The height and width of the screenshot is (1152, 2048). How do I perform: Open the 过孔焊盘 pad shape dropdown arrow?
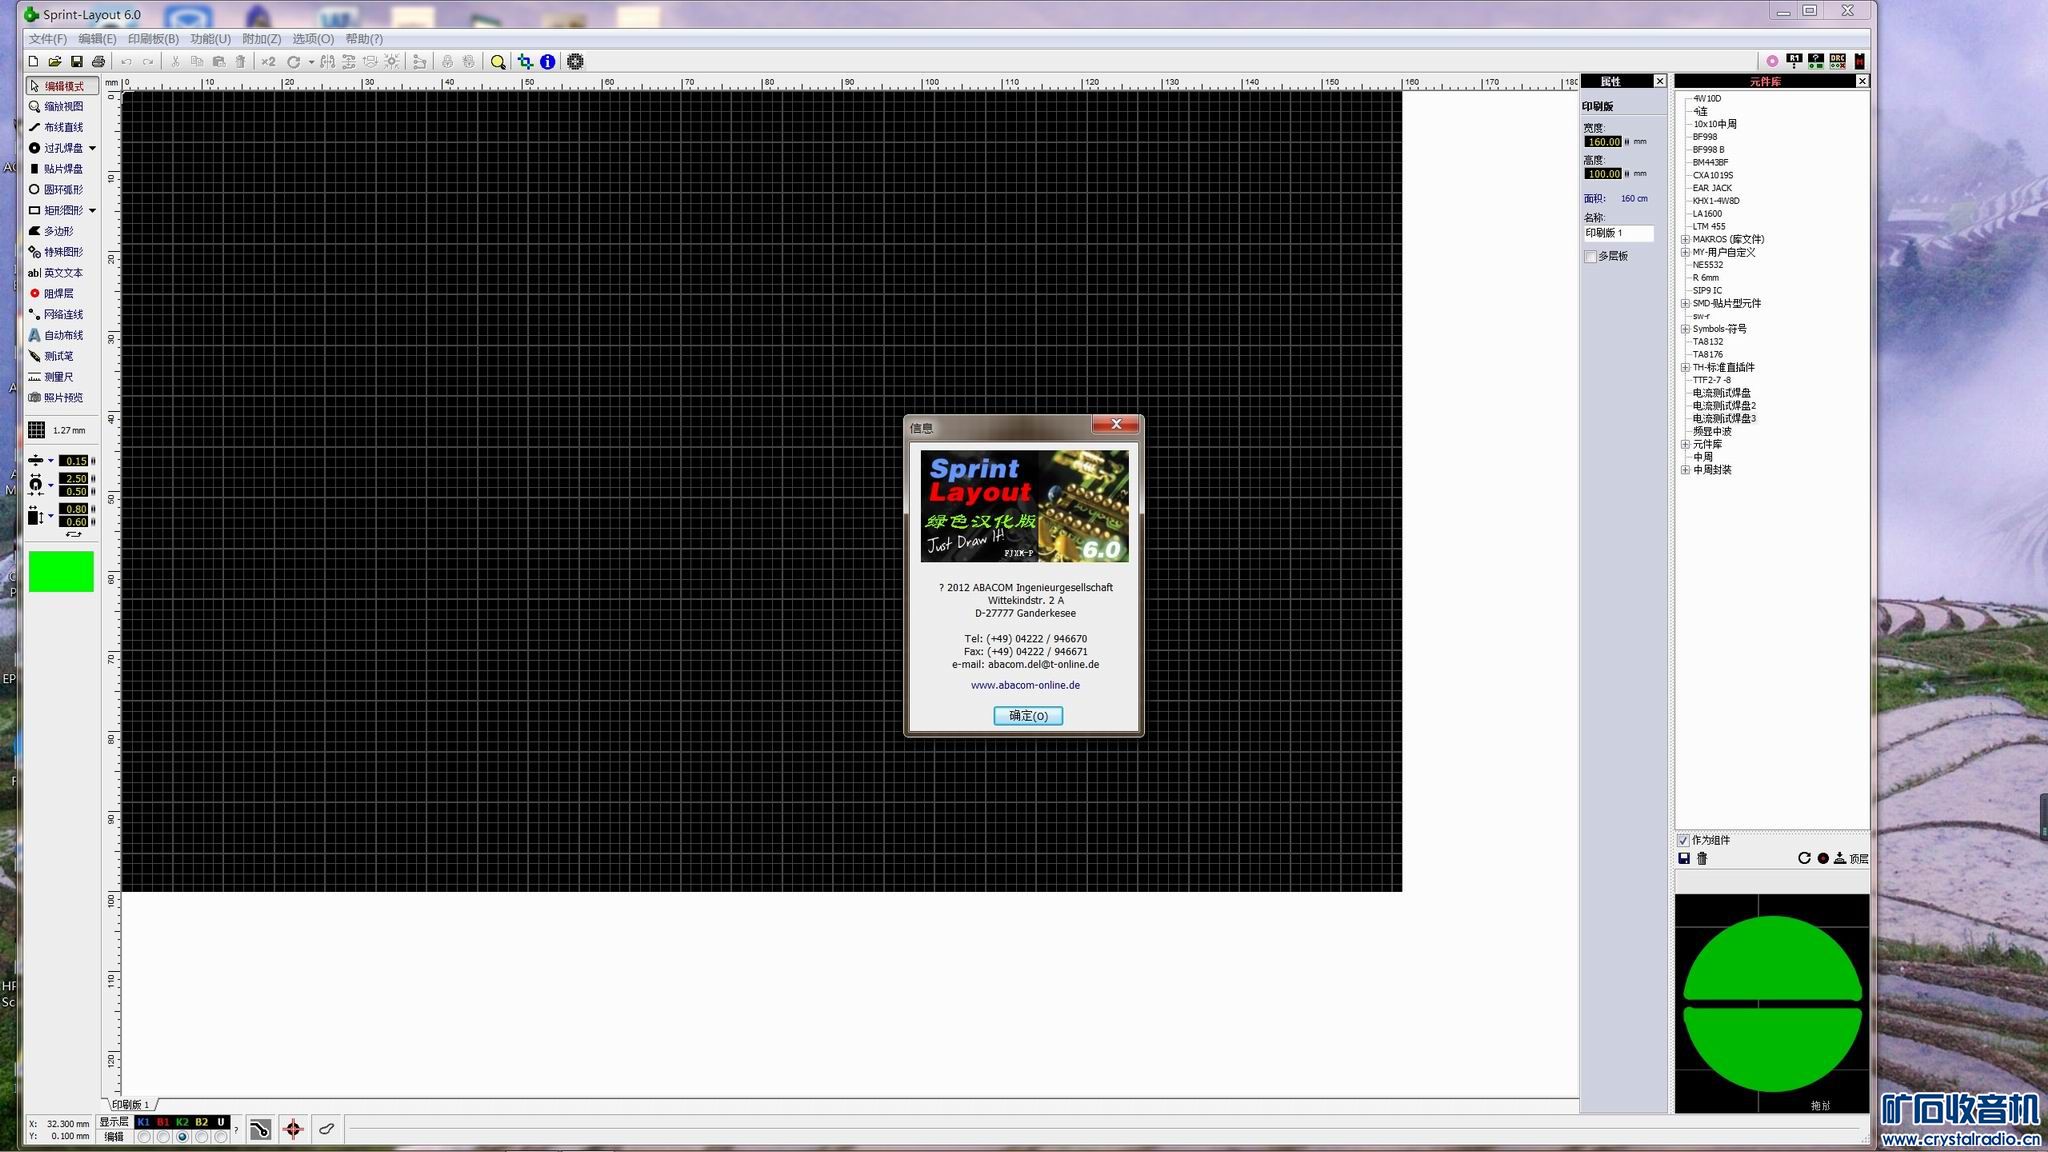[92, 148]
